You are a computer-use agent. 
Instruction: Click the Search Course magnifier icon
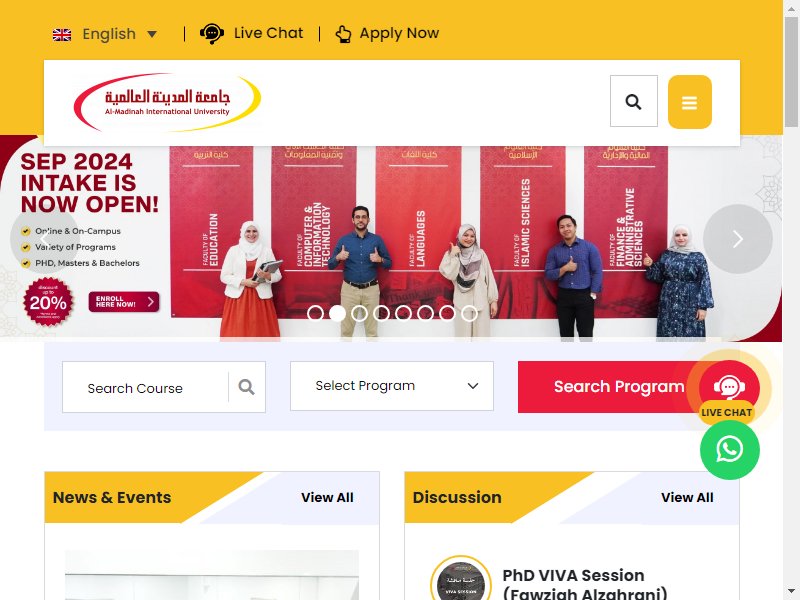point(246,387)
